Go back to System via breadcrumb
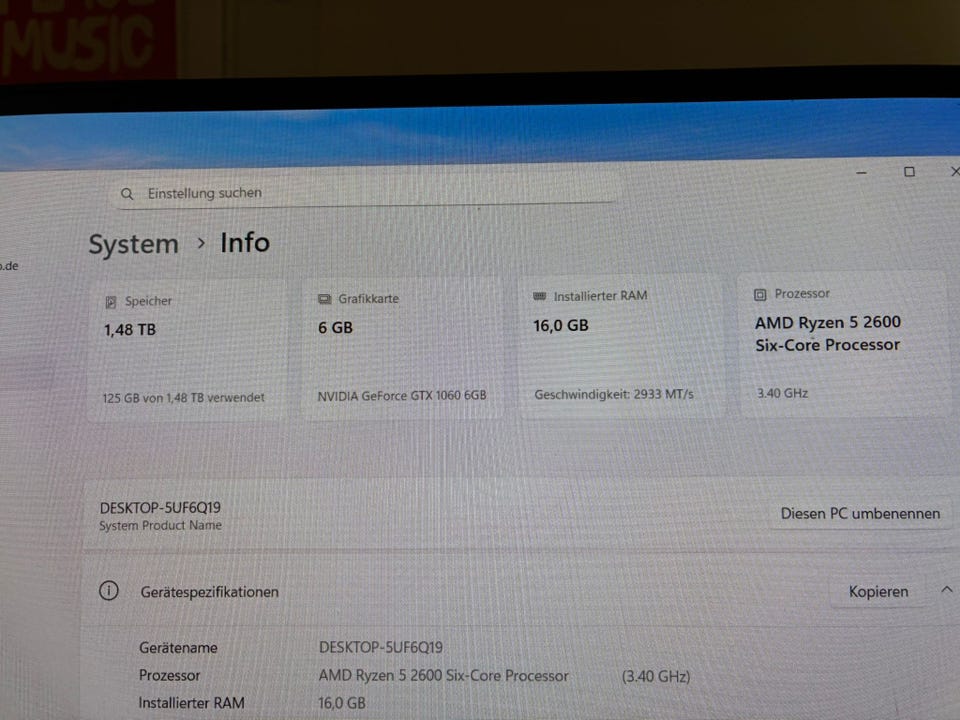This screenshot has height=720, width=960. (133, 245)
